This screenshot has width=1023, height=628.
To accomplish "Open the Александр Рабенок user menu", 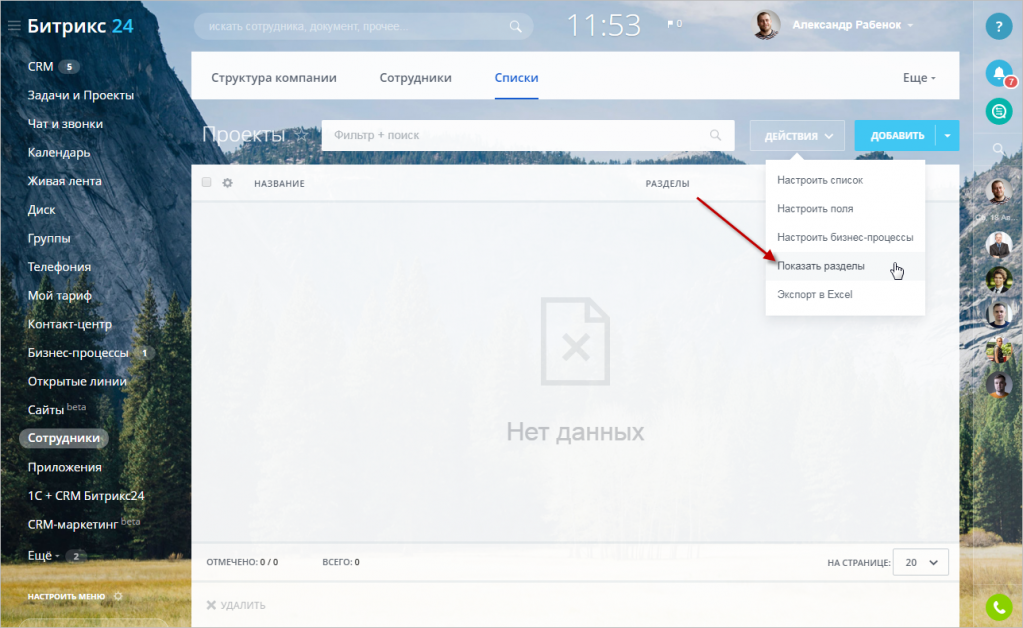I will pos(852,25).
